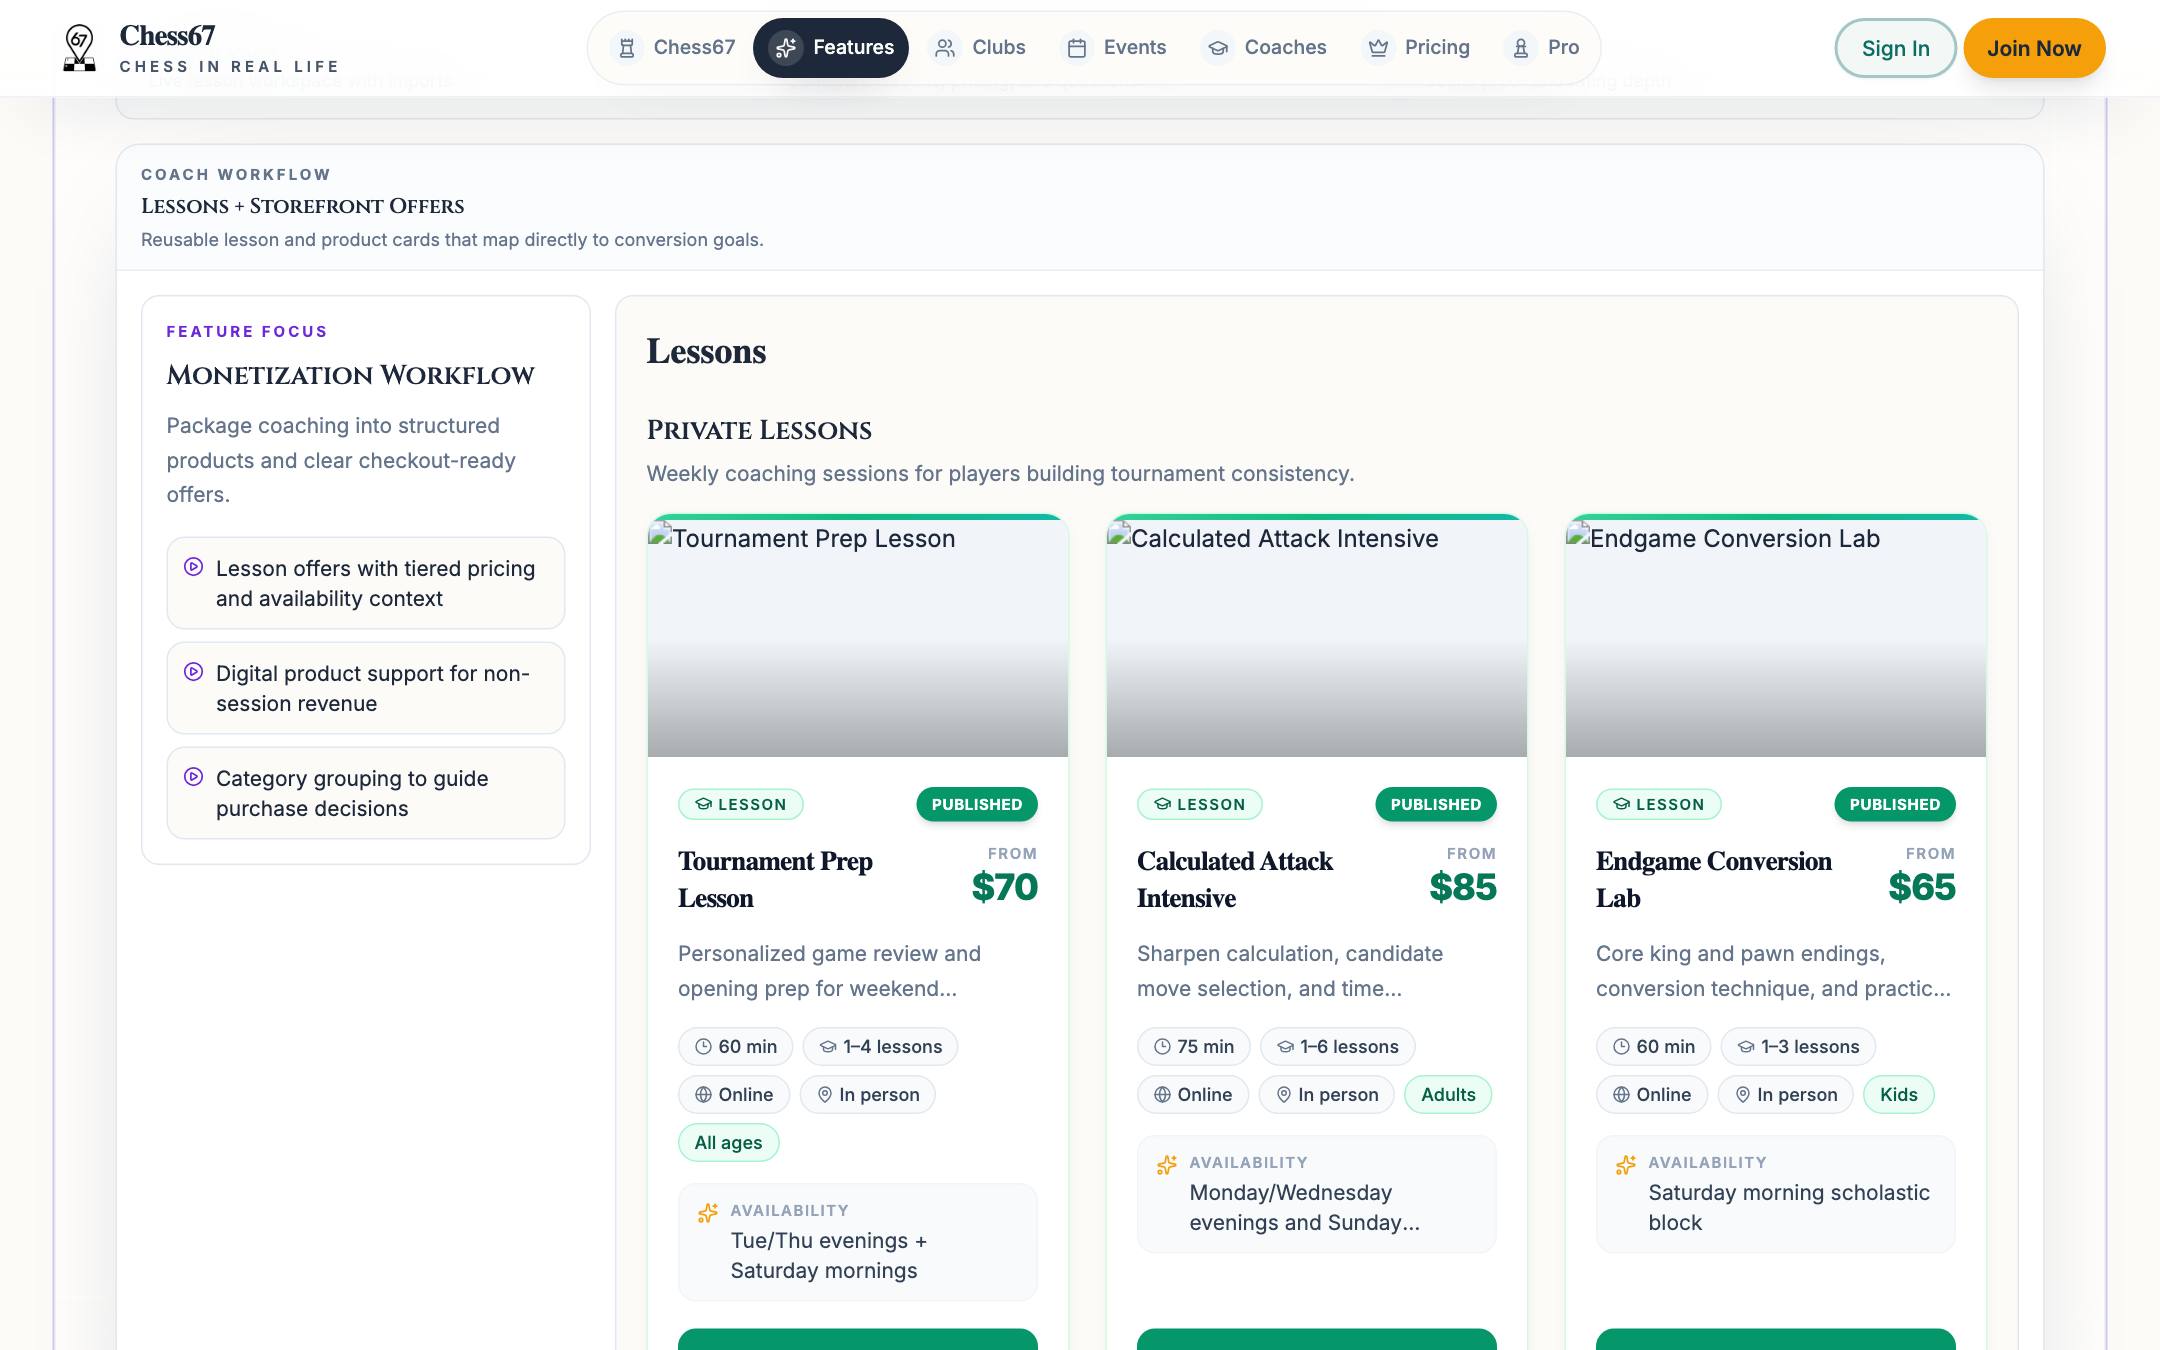Click the crown icon beside Pricing
The width and height of the screenshot is (2160, 1350).
(x=1378, y=48)
